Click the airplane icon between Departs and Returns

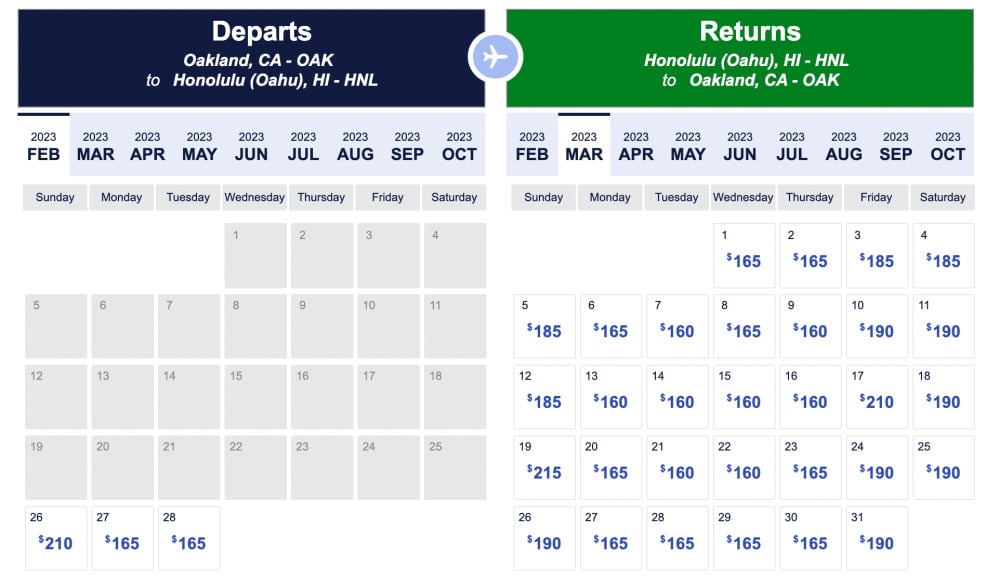tap(495, 57)
